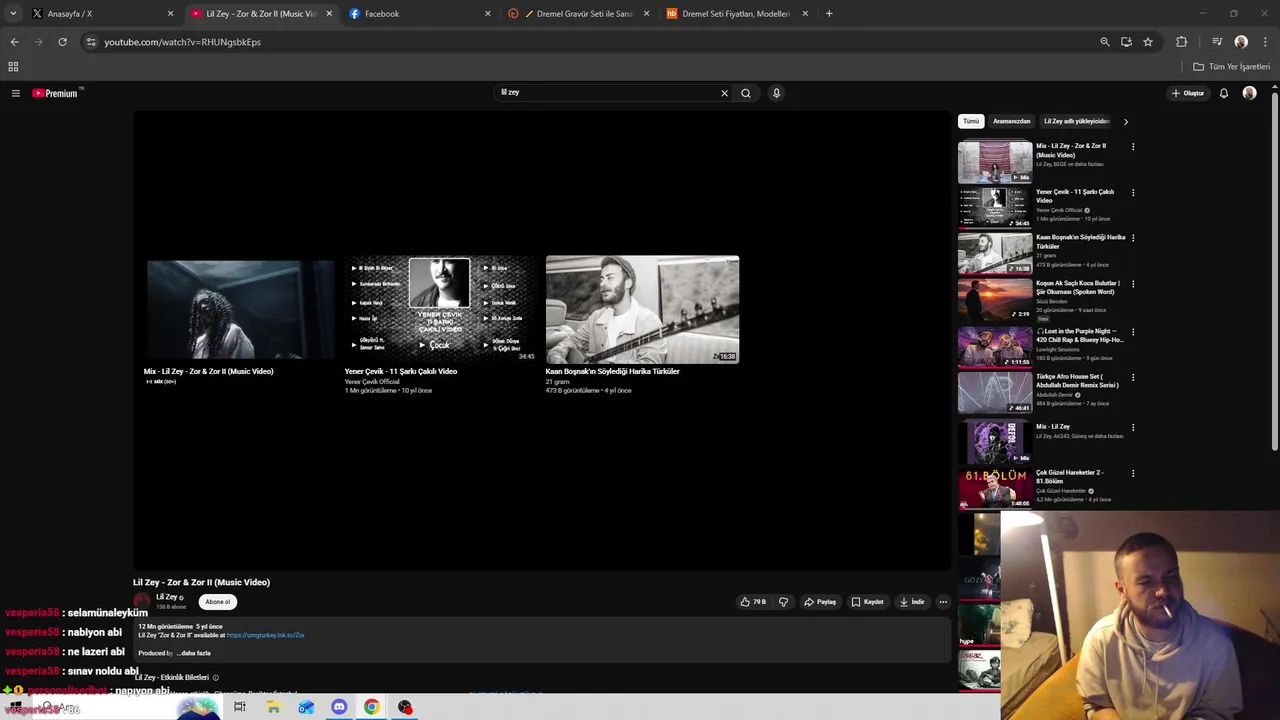1280x720 pixels.
Task: Open Chrome three-dot menu
Action: click(x=1266, y=42)
